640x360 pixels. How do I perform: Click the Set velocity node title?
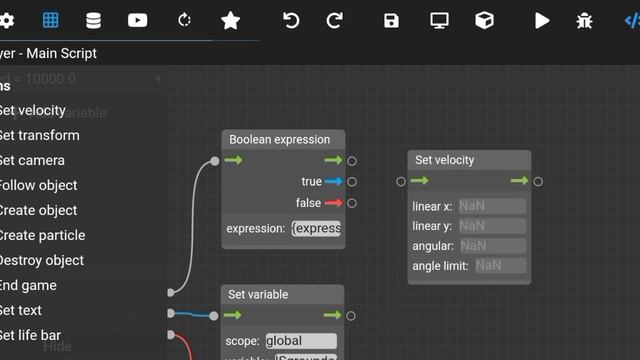click(444, 160)
